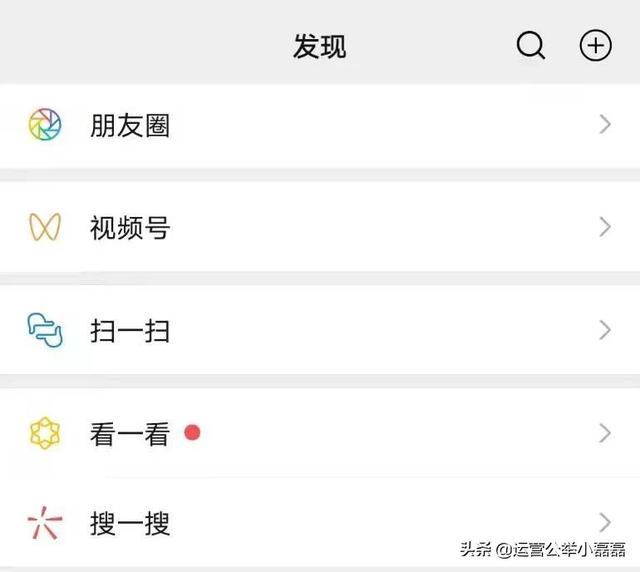Tap the red notification dot beside 看一看
Image resolution: width=640 pixels, height=572 pixels.
(x=192, y=432)
